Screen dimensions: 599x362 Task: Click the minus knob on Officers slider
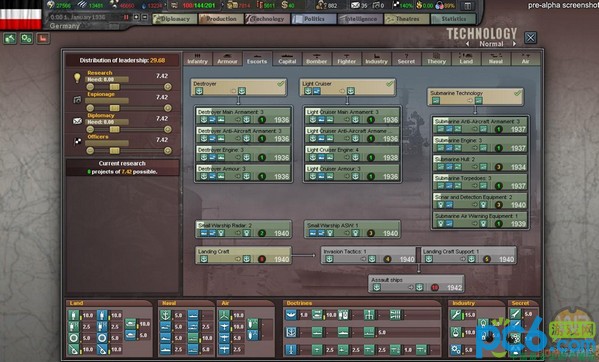[90, 151]
